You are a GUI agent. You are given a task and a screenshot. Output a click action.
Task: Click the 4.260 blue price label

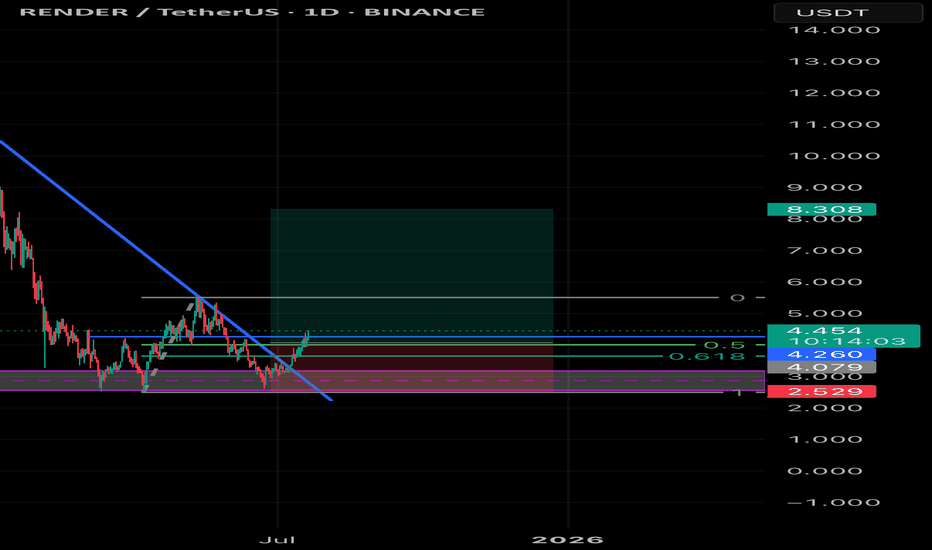coord(821,354)
